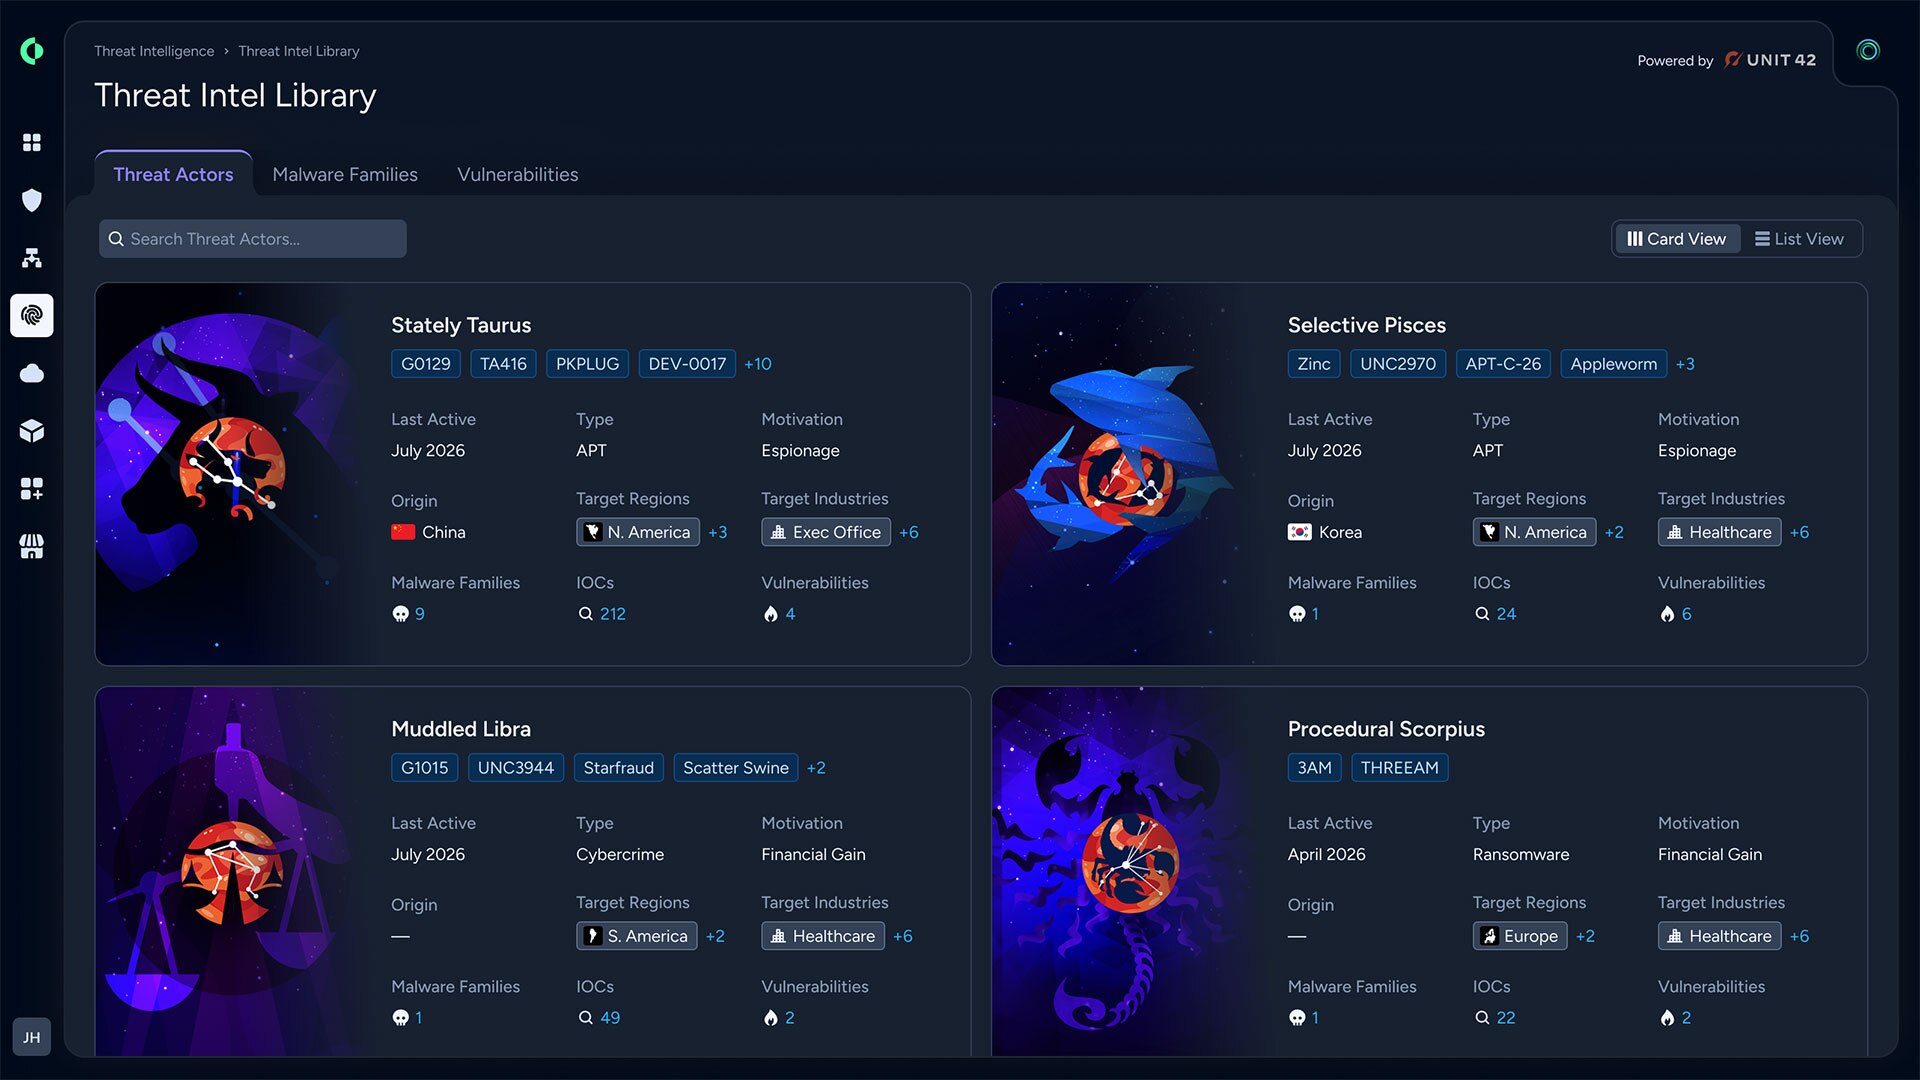Open the dashboard grid icon in sidebar
The height and width of the screenshot is (1080, 1920).
(32, 142)
